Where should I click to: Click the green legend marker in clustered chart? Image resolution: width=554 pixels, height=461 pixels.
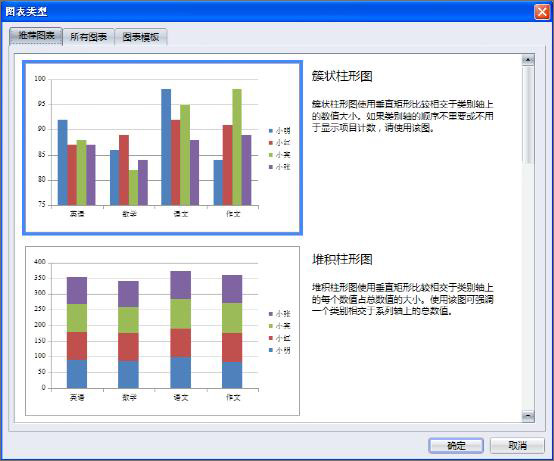click(x=271, y=155)
